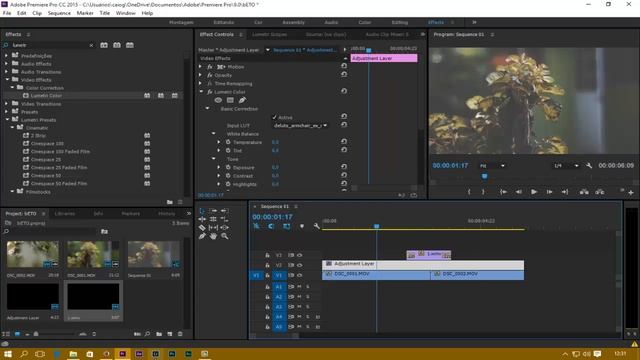Open File Explorer from the taskbar
The image size is (640, 360).
(73, 354)
